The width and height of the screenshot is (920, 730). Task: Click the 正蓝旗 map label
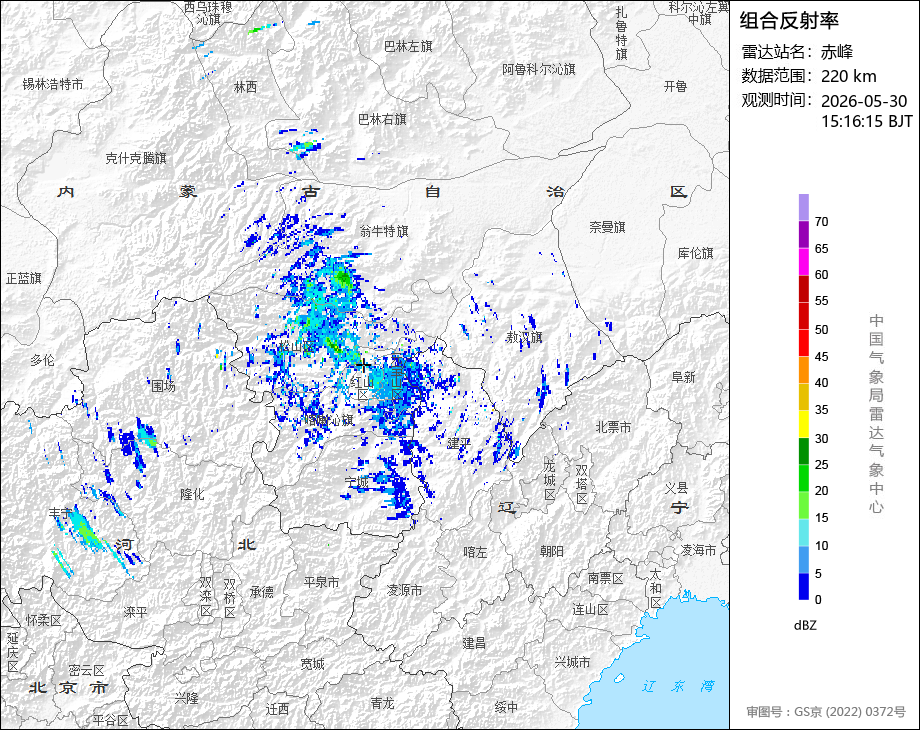click(x=23, y=278)
